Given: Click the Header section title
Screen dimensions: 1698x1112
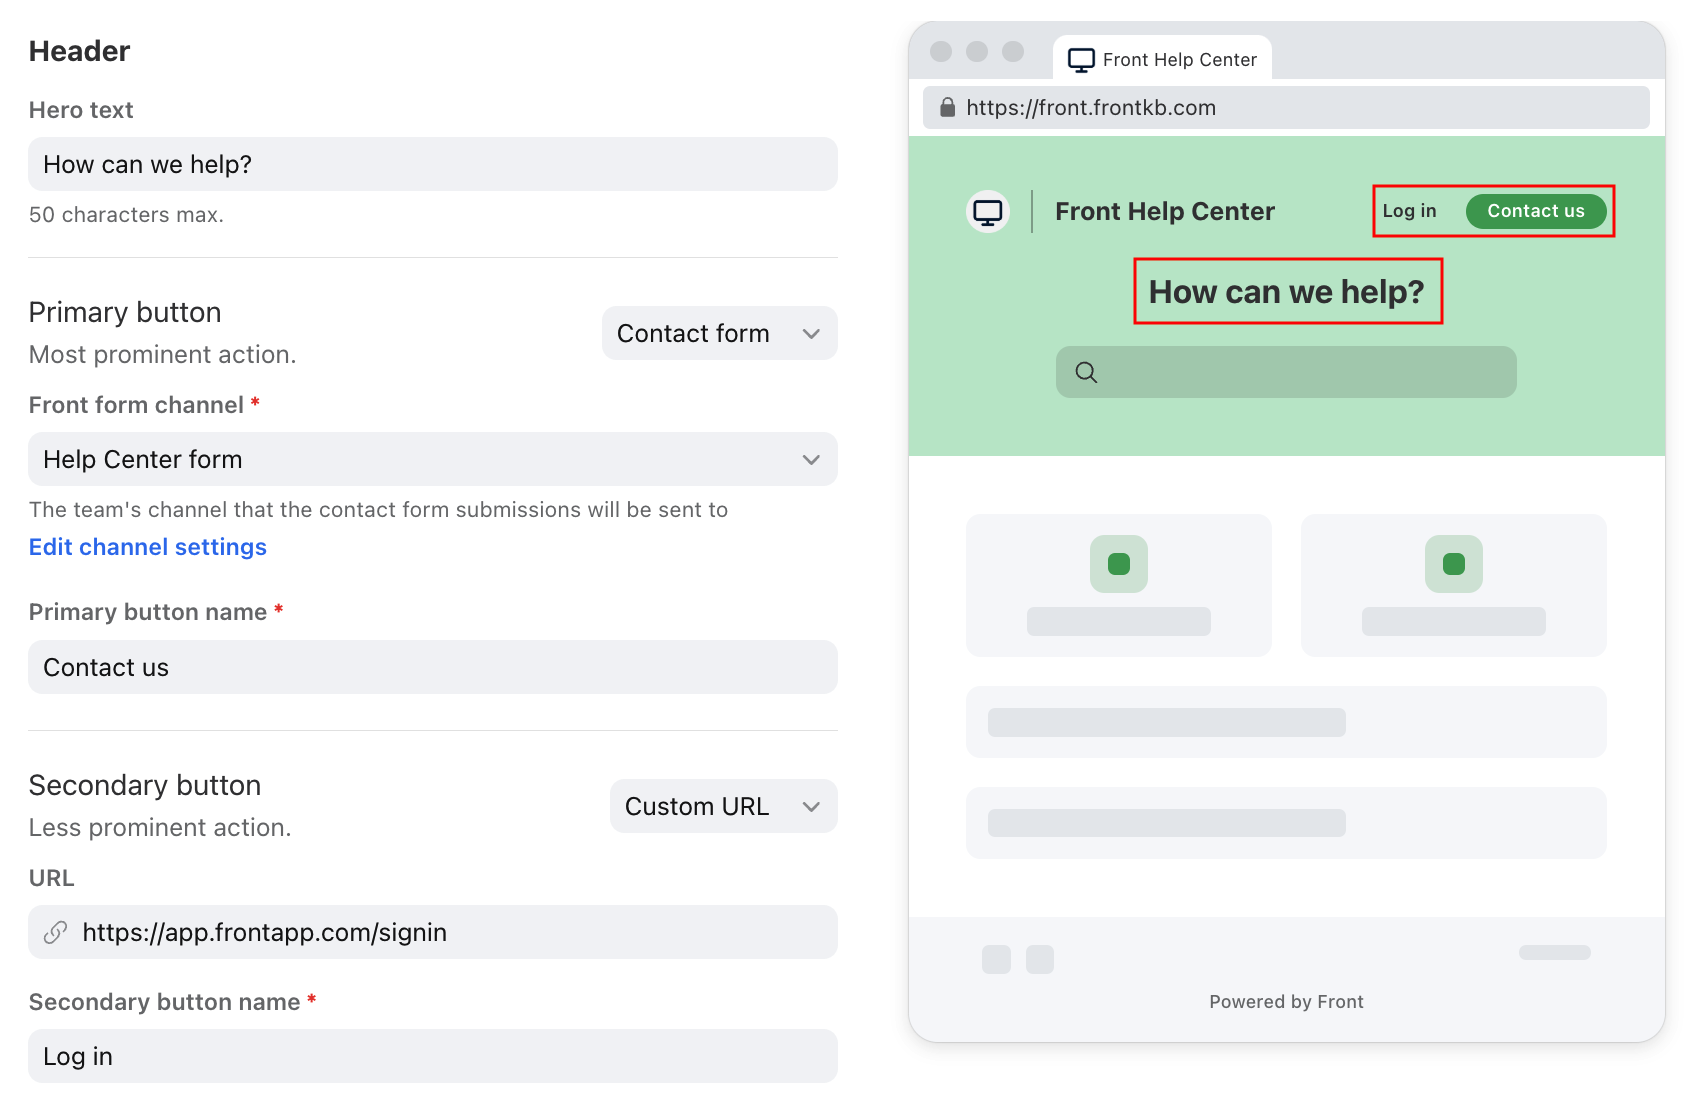Looking at the screenshot, I should (80, 51).
